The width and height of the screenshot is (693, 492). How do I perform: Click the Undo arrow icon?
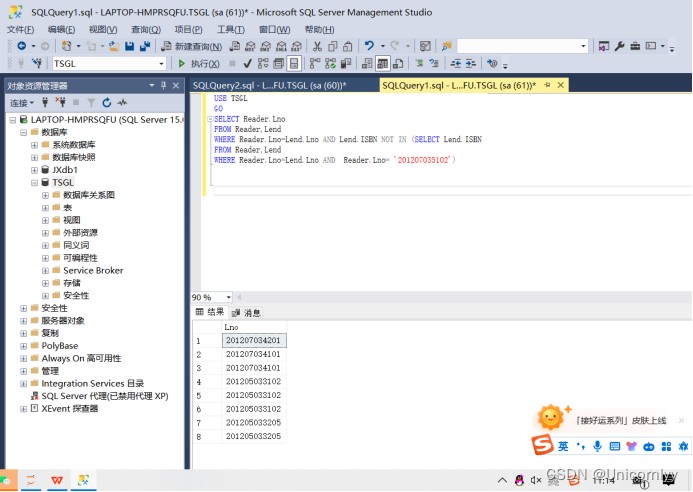pyautogui.click(x=369, y=46)
